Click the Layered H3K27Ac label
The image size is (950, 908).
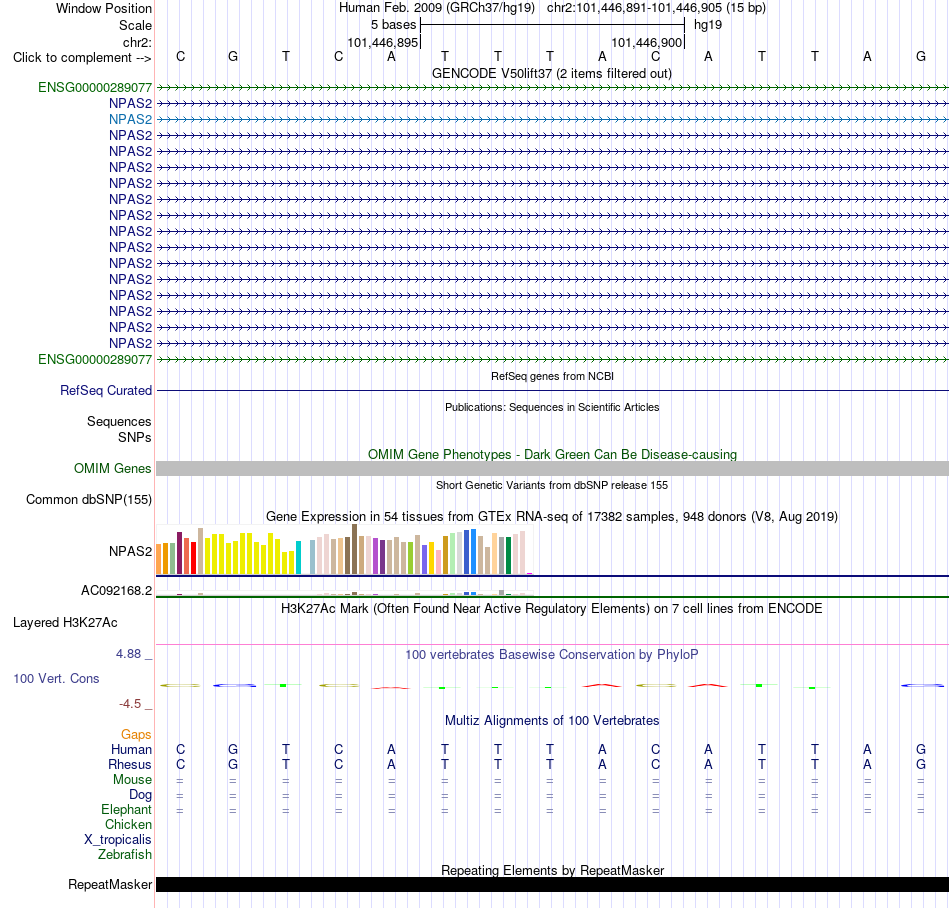point(65,623)
